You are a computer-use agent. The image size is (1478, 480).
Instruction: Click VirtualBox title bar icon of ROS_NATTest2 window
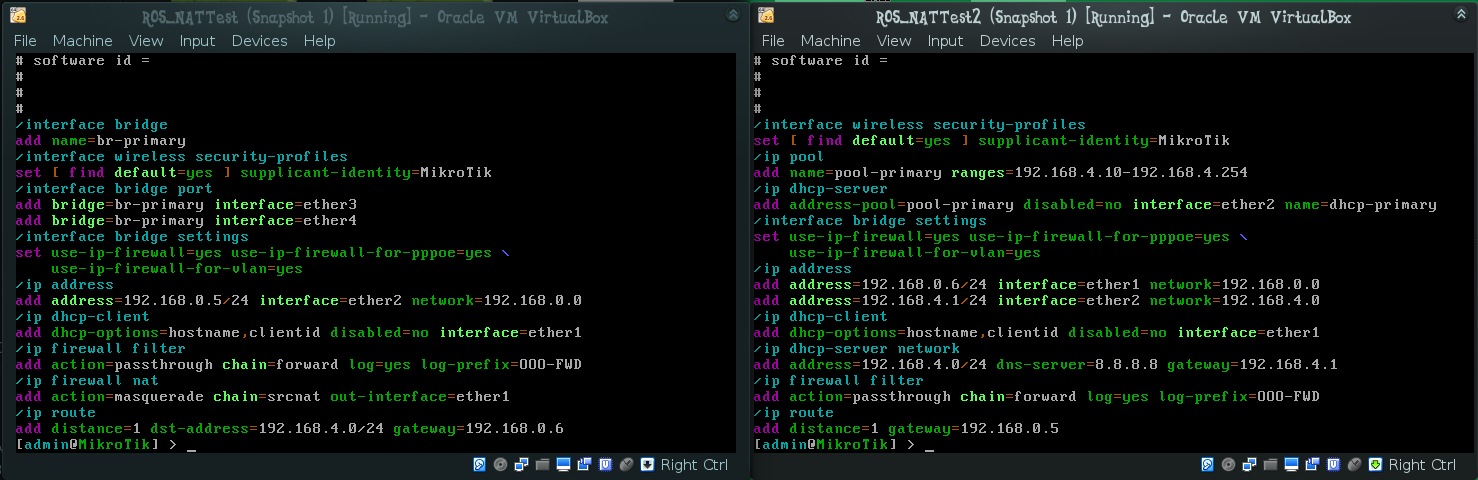click(766, 15)
